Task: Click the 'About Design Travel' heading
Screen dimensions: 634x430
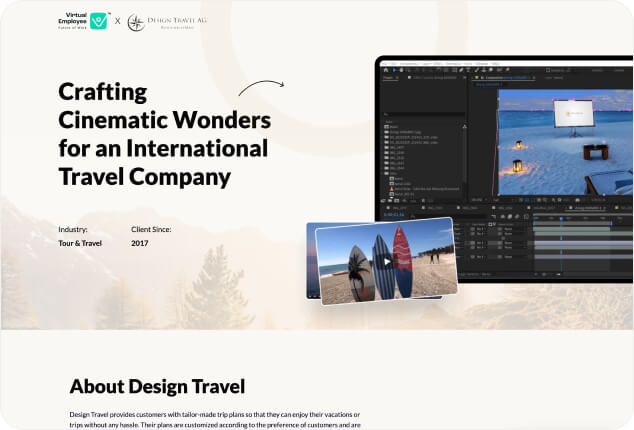Action: pyautogui.click(x=157, y=386)
